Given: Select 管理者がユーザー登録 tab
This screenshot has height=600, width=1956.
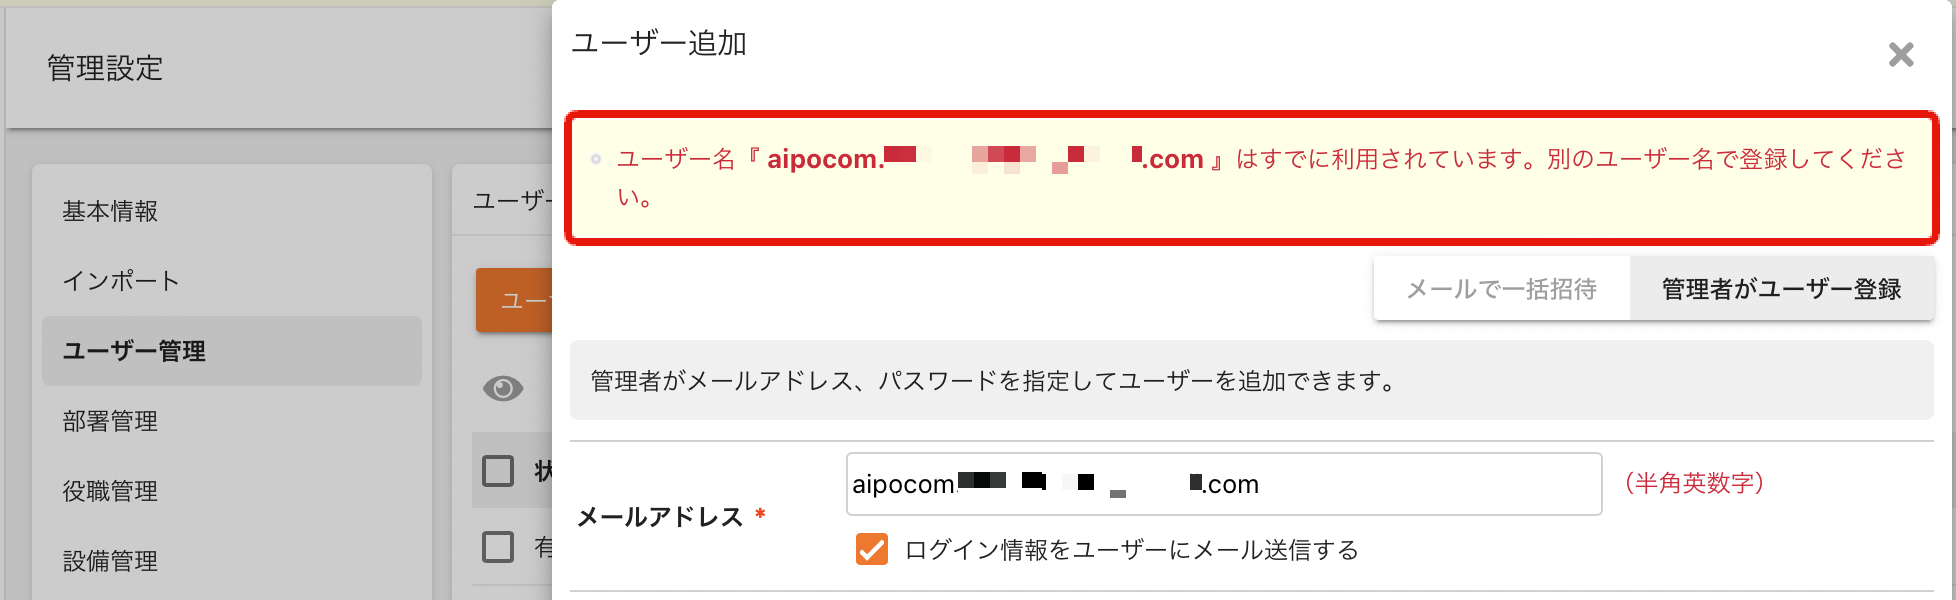Looking at the screenshot, I should 1781,289.
